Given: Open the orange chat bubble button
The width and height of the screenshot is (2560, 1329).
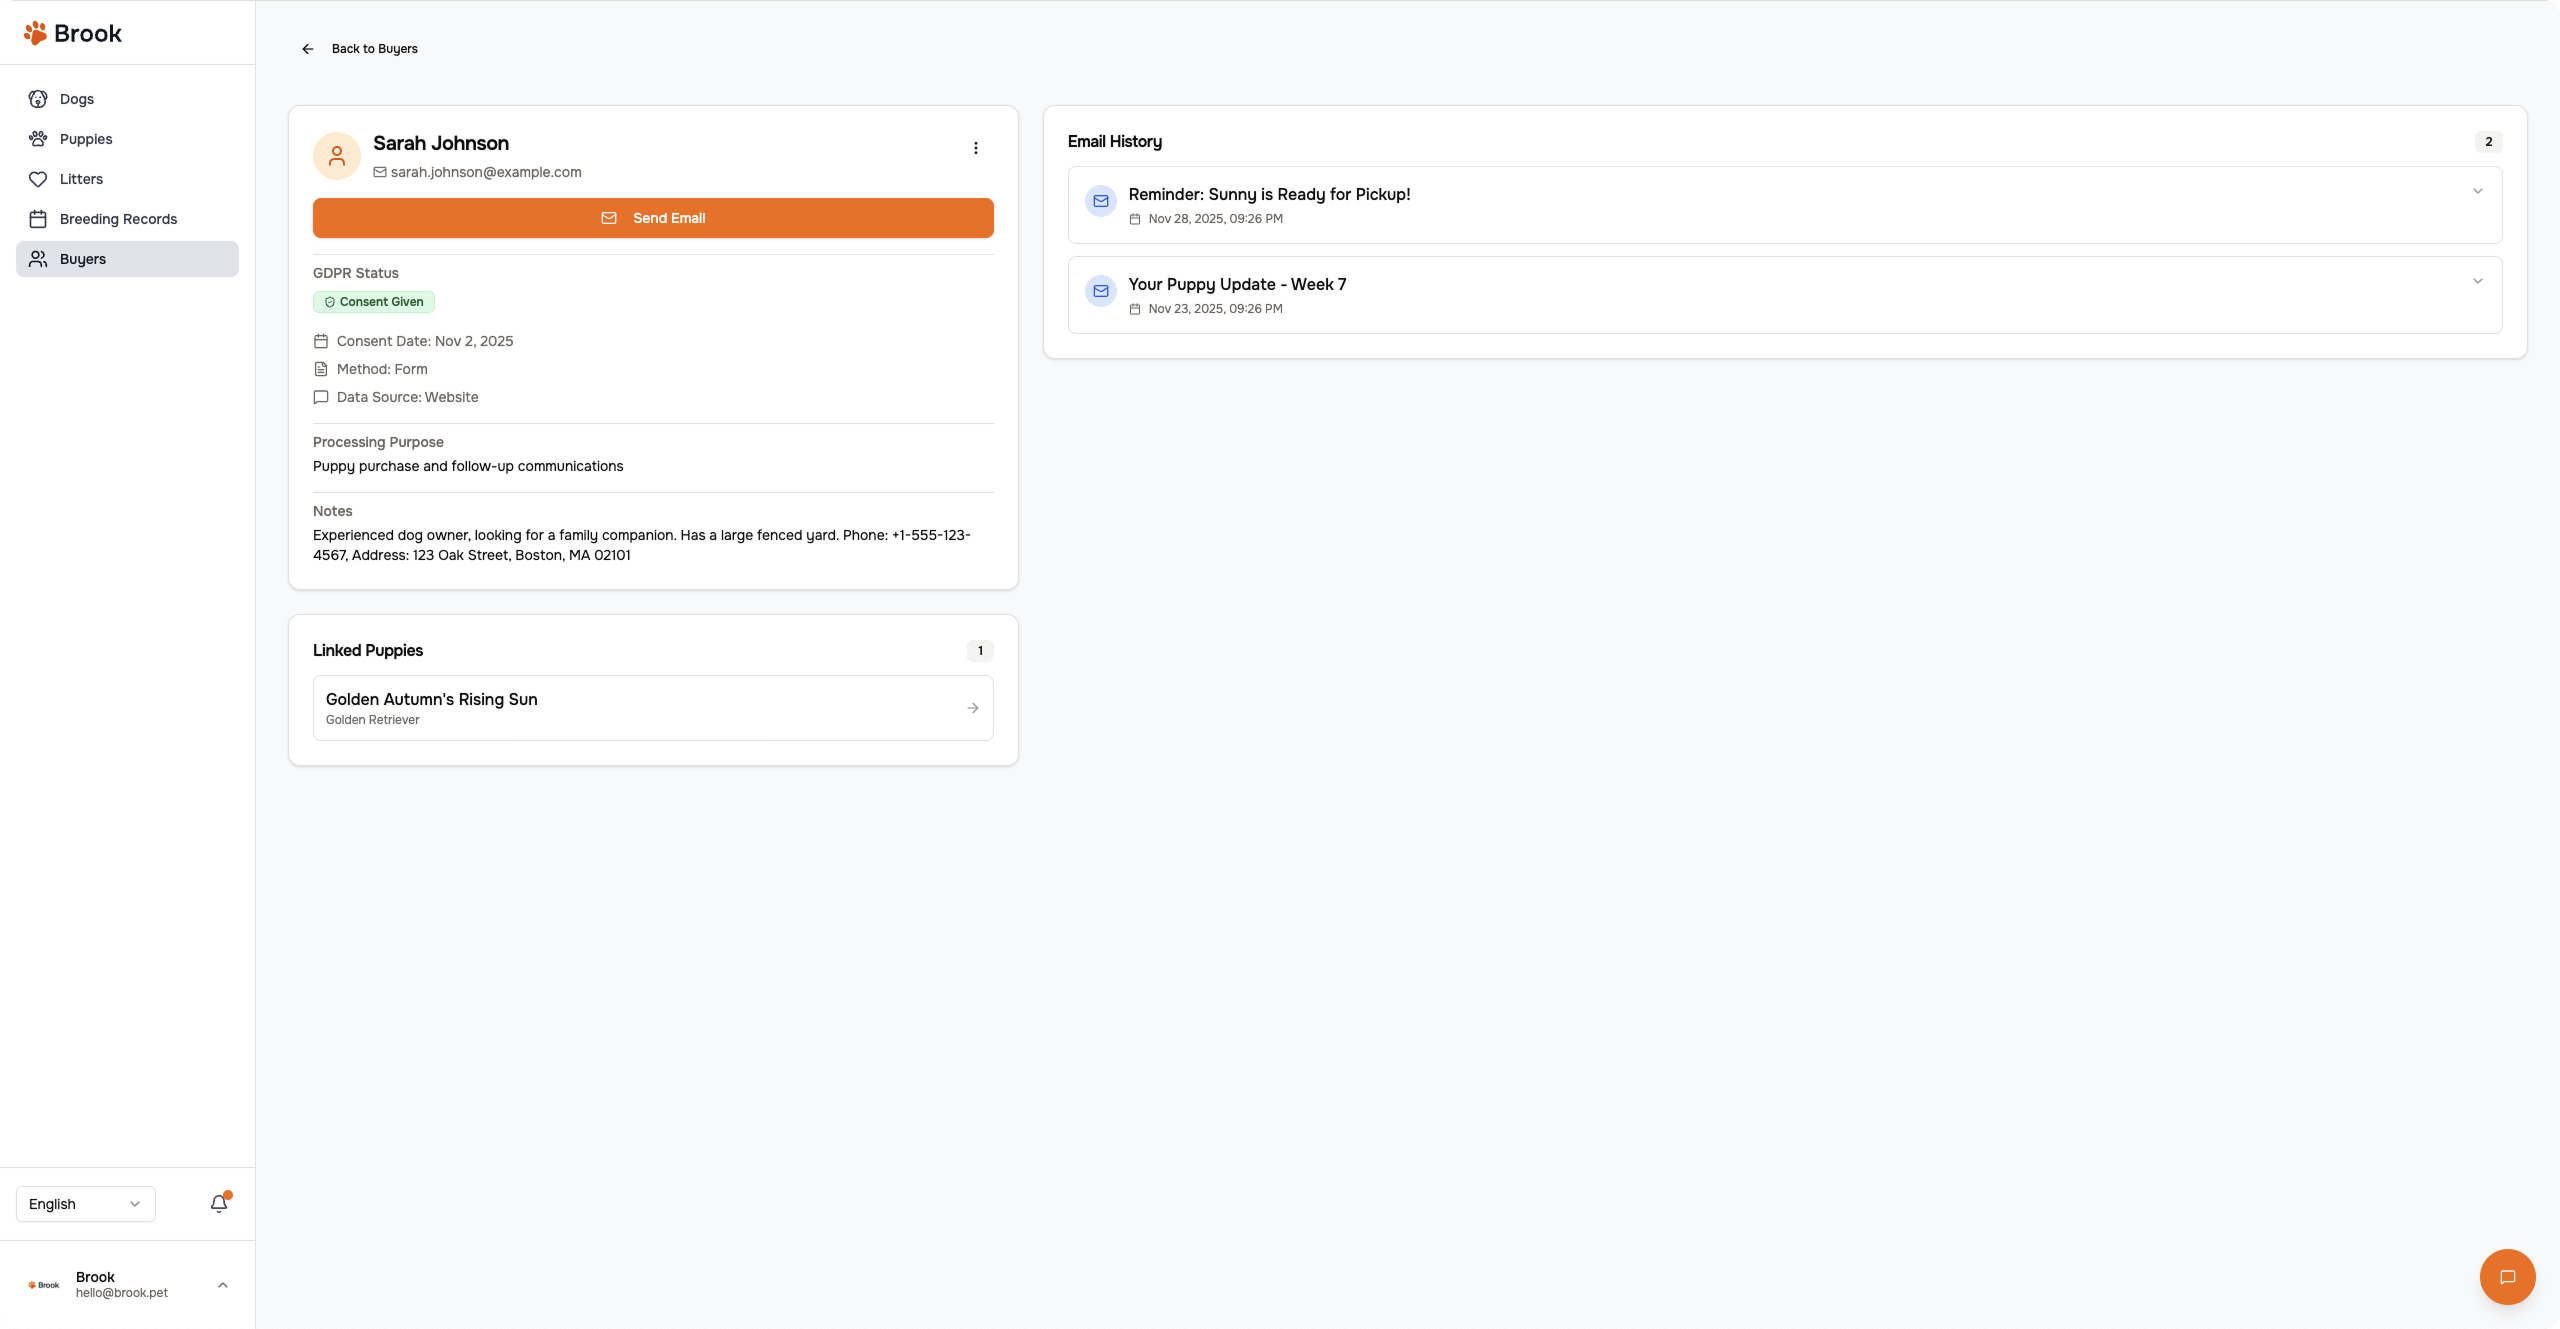Looking at the screenshot, I should (2507, 1276).
